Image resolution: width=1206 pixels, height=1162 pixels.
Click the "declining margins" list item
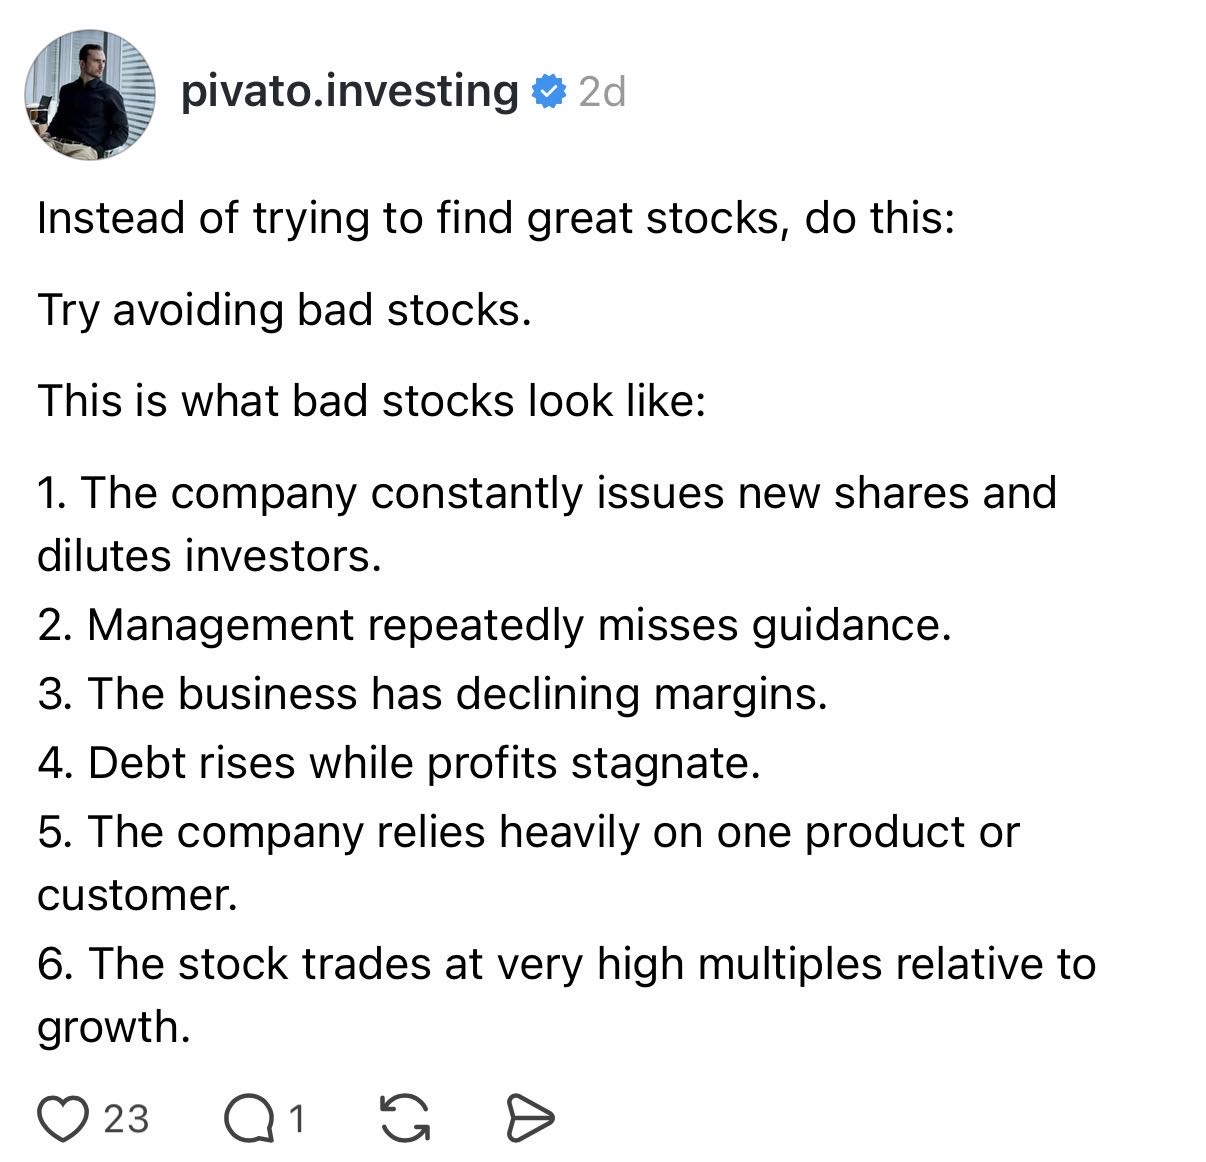pyautogui.click(x=432, y=694)
